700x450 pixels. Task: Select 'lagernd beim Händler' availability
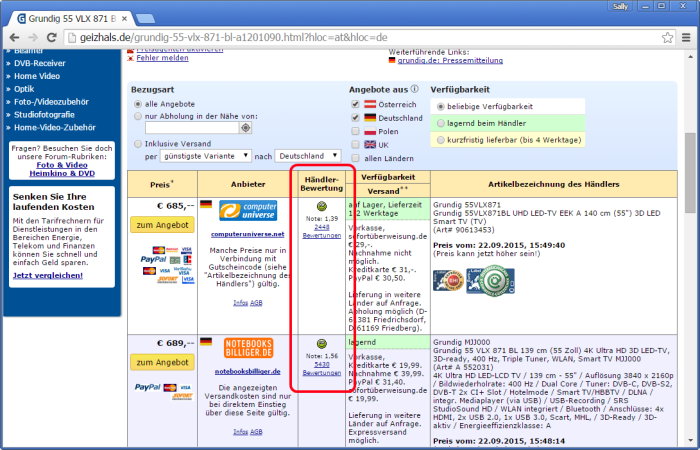click(x=441, y=123)
